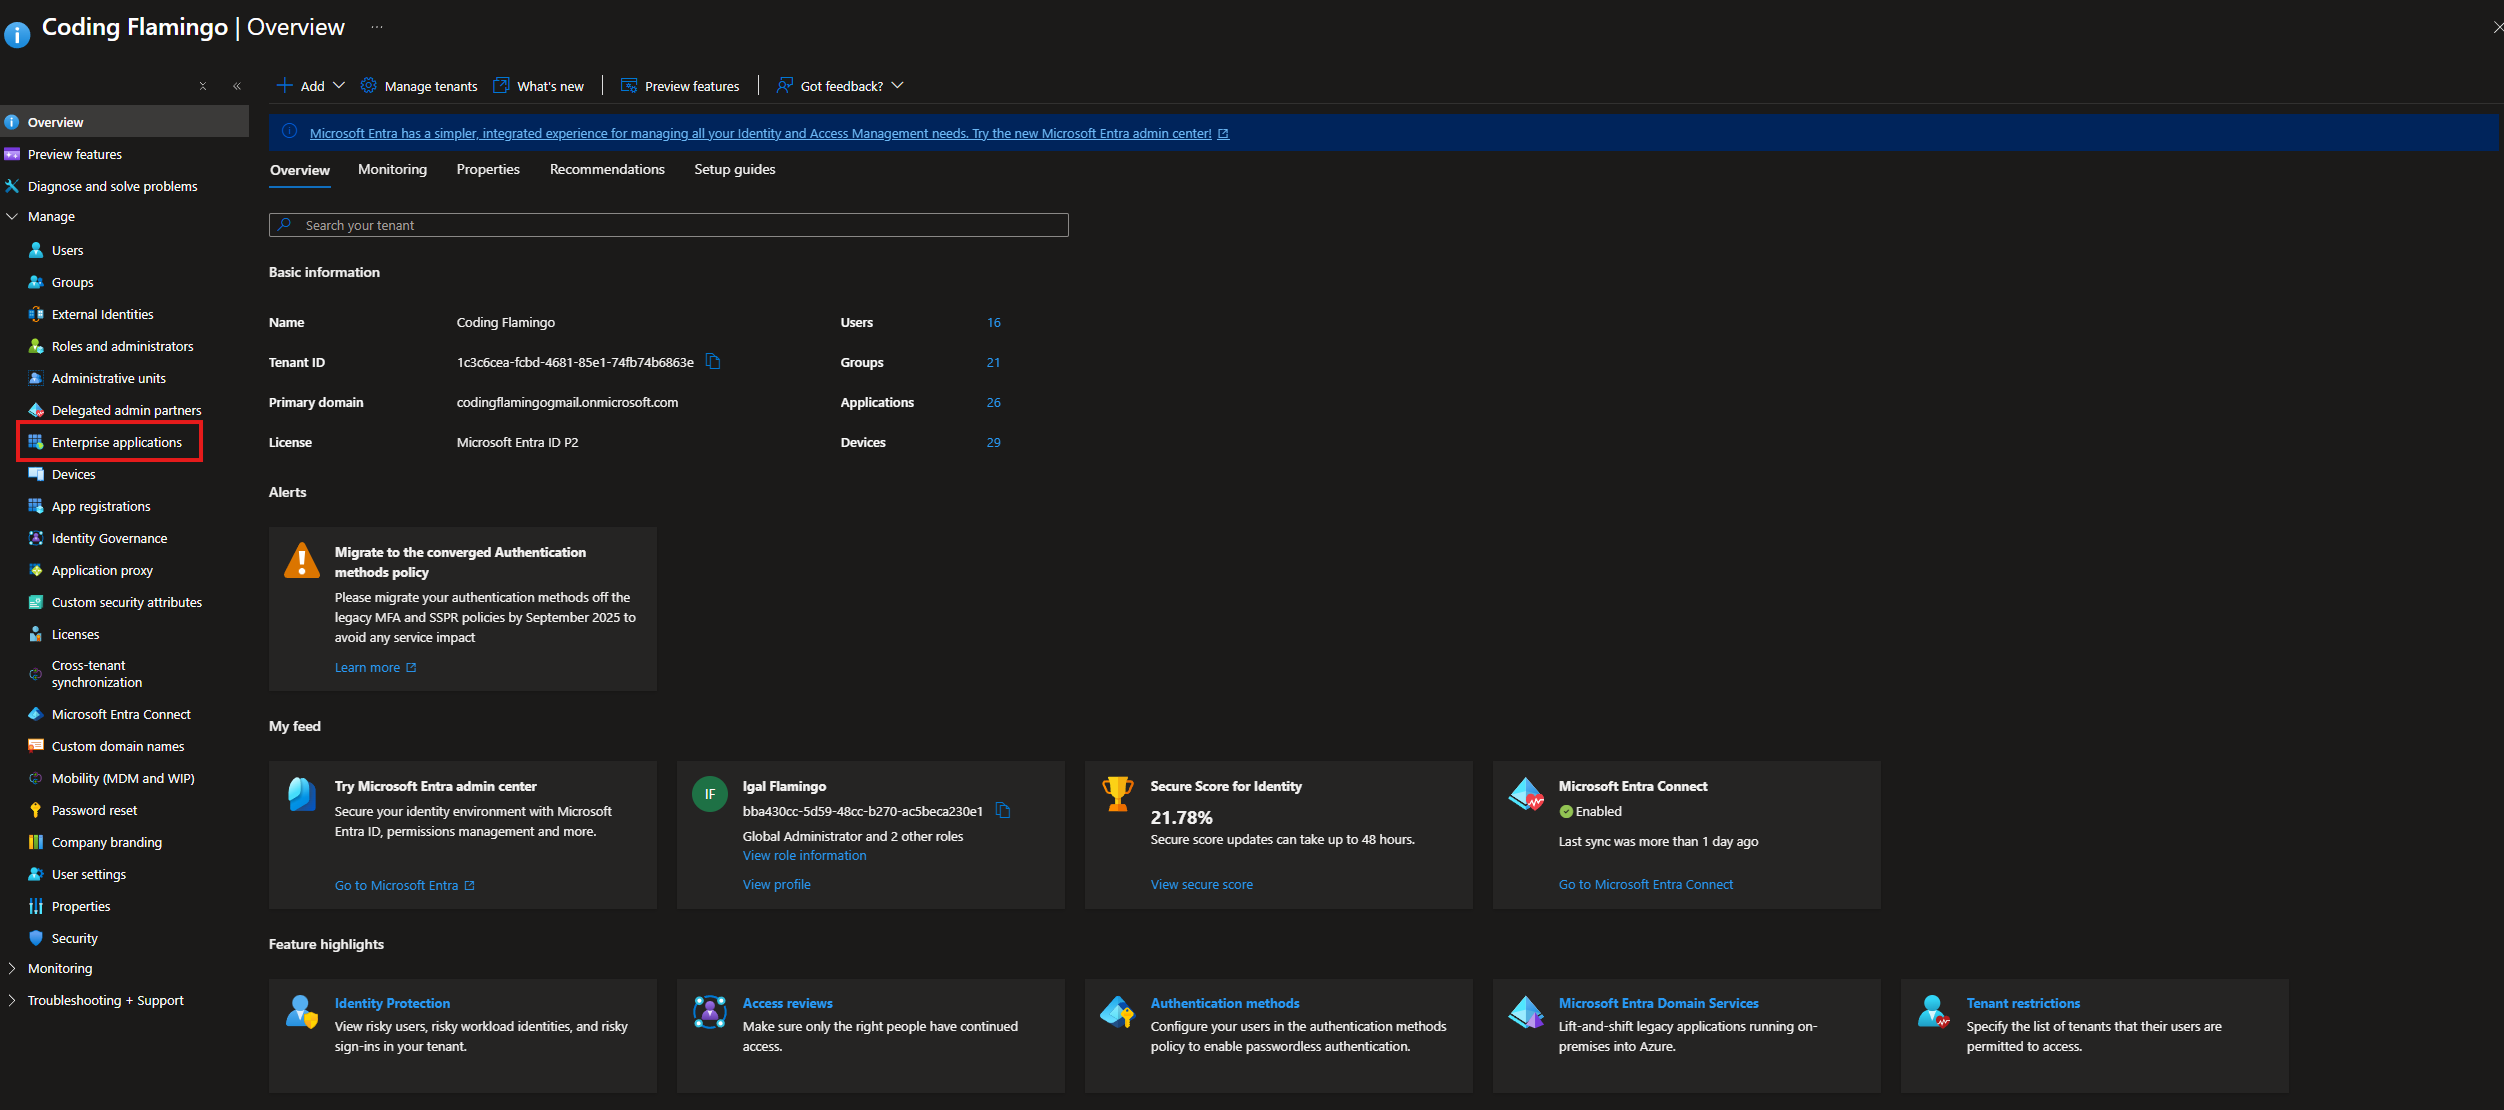Open Diagnose and solve problems

coord(112,186)
